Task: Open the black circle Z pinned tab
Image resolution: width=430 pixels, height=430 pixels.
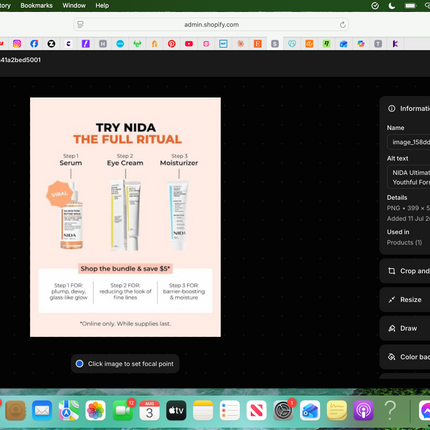Action: [51, 44]
